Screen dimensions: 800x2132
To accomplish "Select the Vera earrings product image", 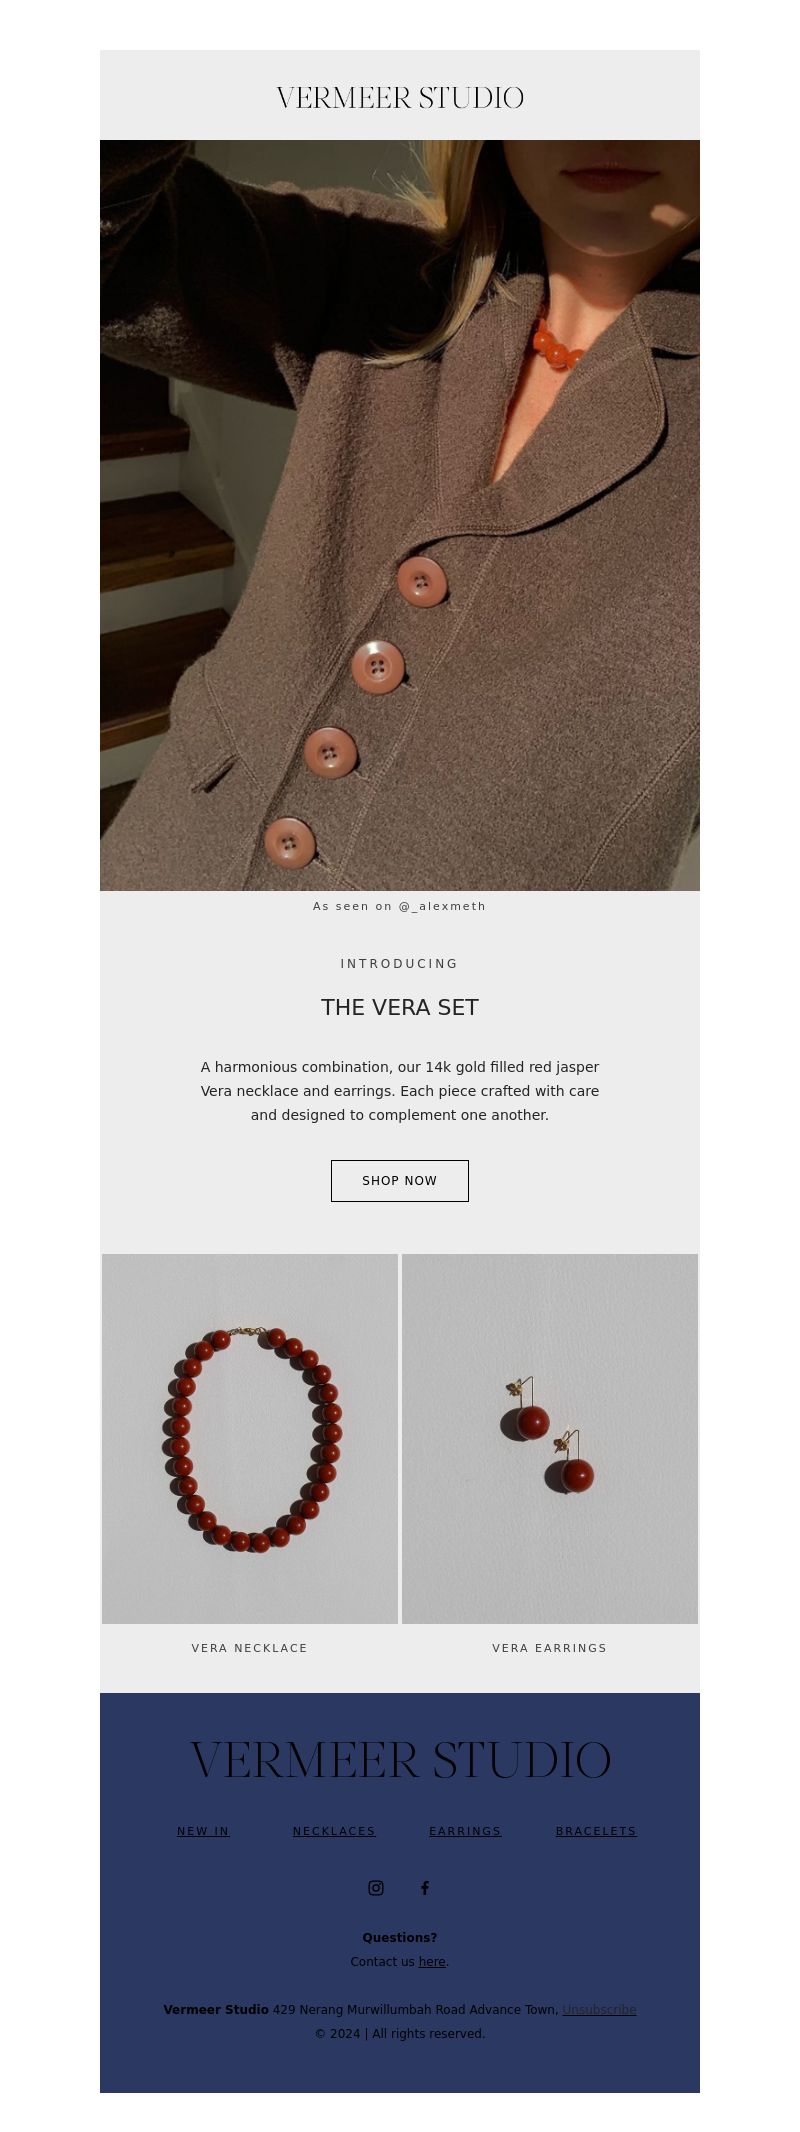I will point(550,1439).
